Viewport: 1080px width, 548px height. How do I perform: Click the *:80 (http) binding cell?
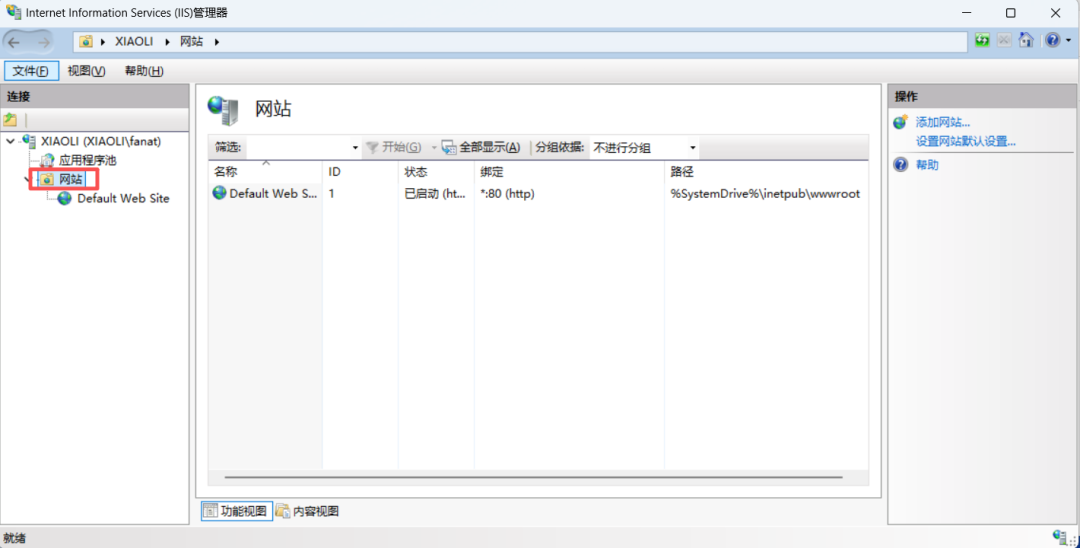(x=507, y=193)
